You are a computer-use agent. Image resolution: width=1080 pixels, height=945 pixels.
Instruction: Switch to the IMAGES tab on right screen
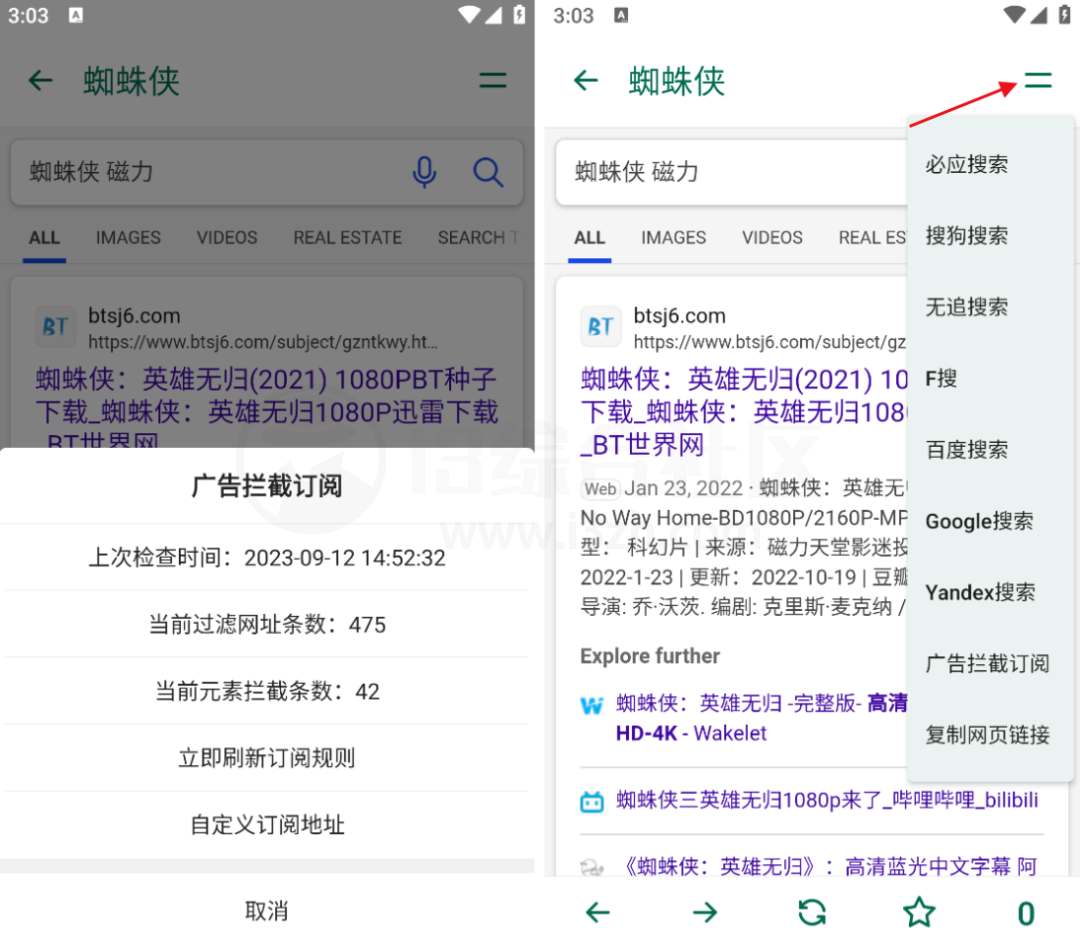(673, 238)
